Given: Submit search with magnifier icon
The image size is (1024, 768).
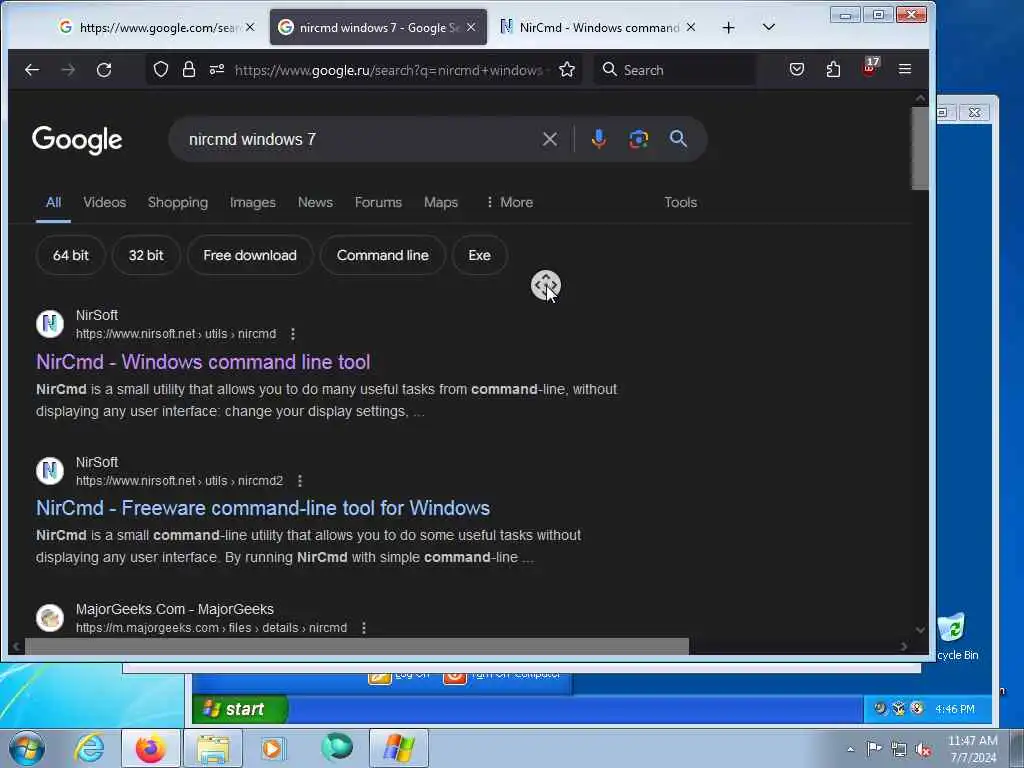Looking at the screenshot, I should (678, 138).
